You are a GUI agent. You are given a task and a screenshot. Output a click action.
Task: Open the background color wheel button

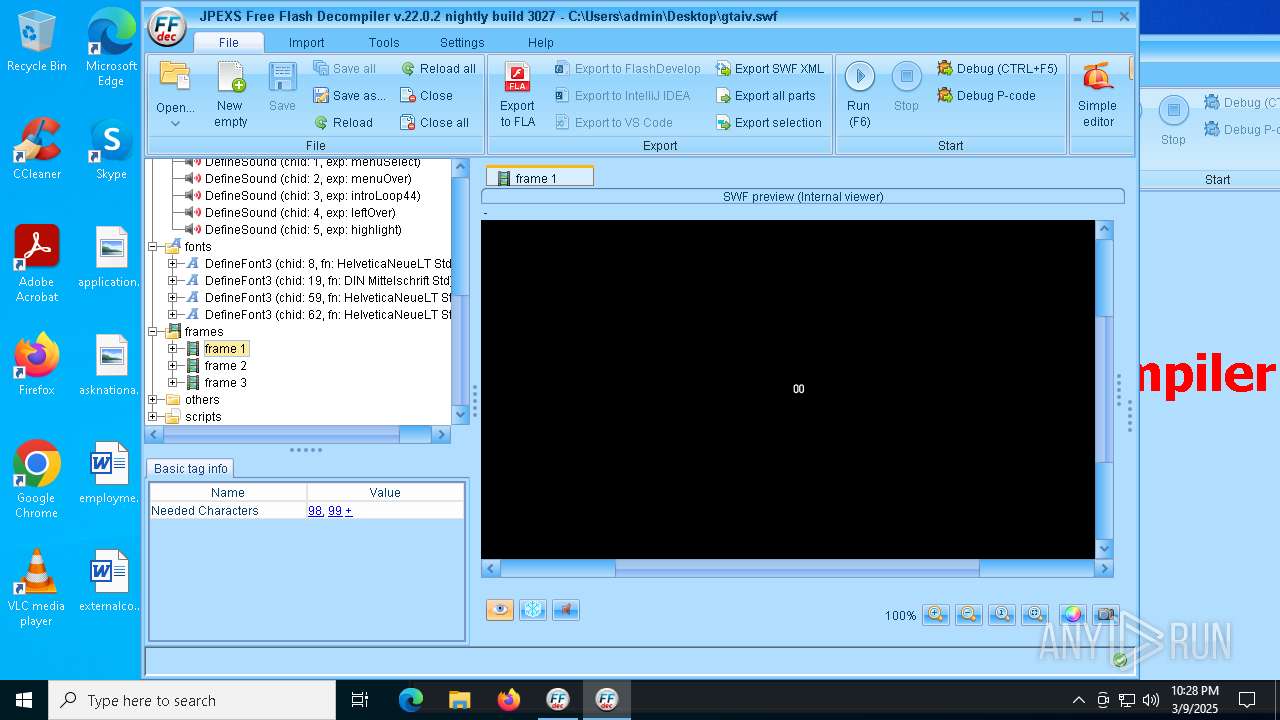[x=1072, y=615]
